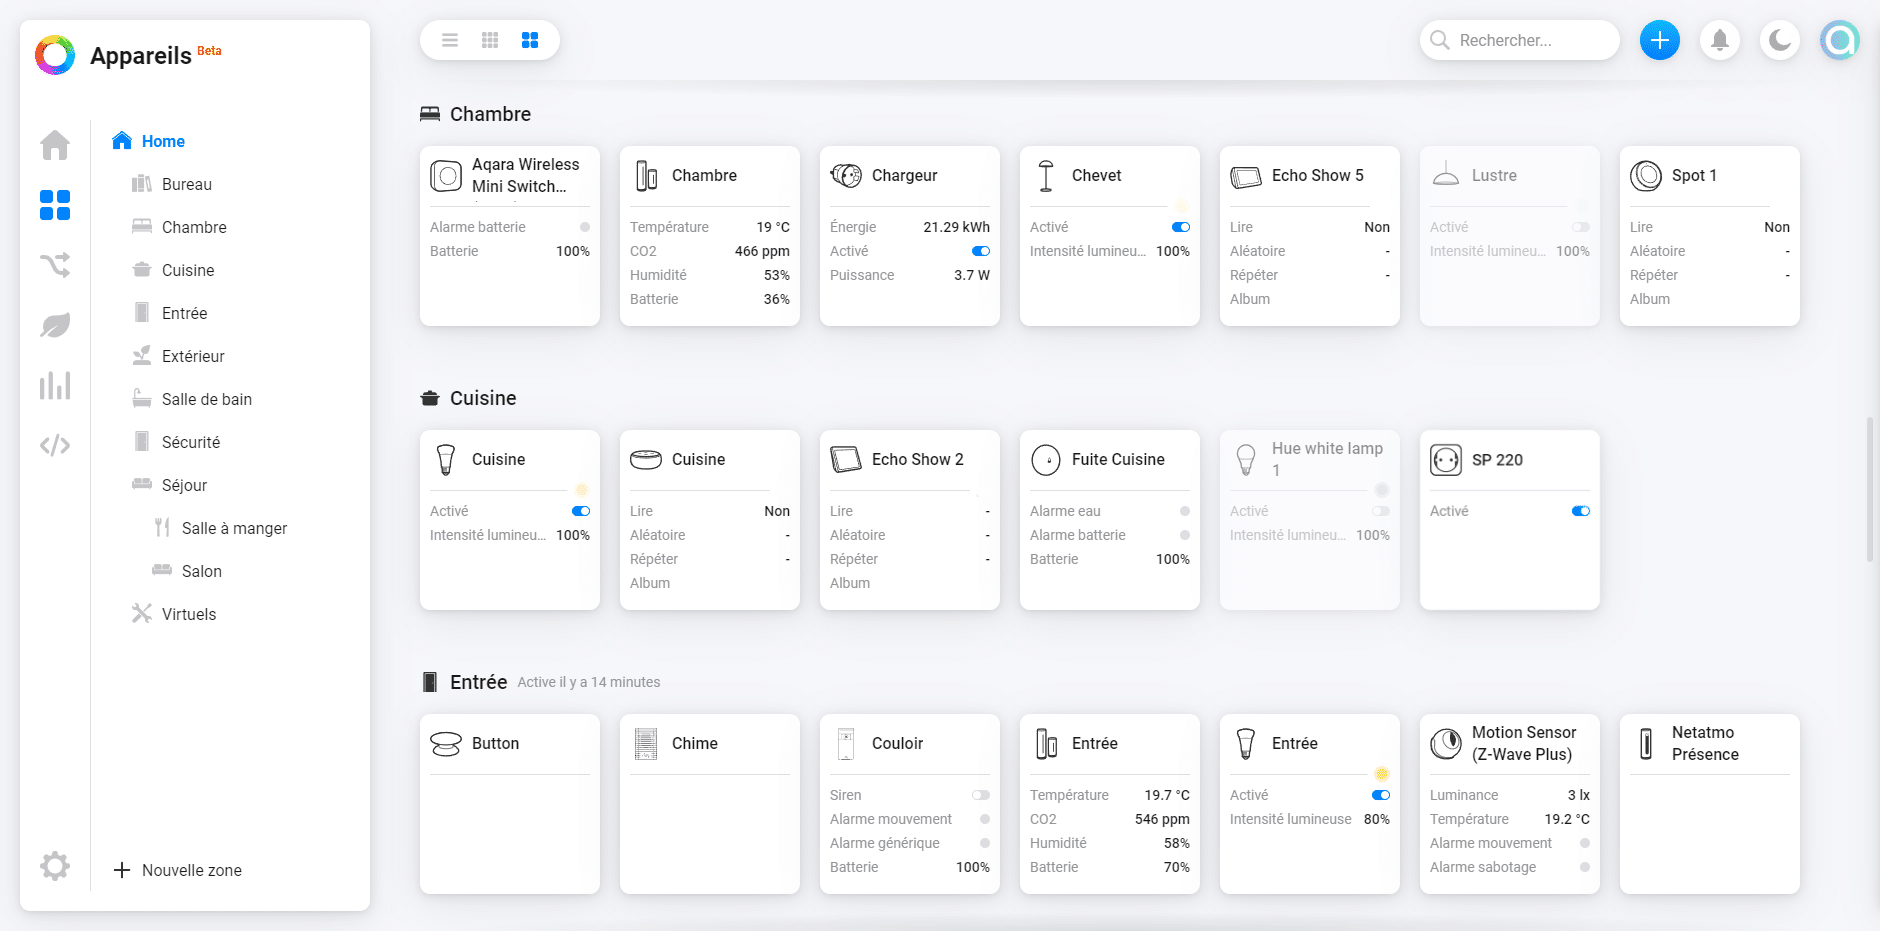Open the user profile avatar
The height and width of the screenshot is (931, 1880).
point(1840,40)
